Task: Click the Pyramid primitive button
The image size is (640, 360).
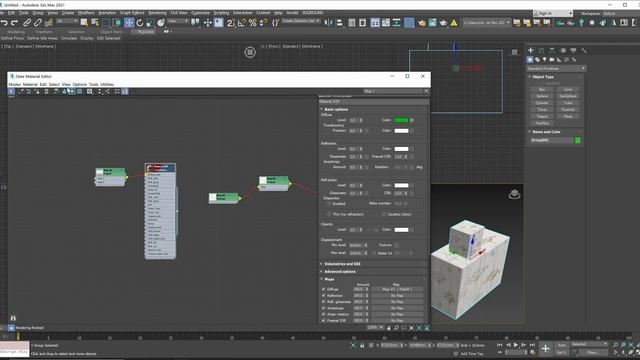Action: pos(568,110)
